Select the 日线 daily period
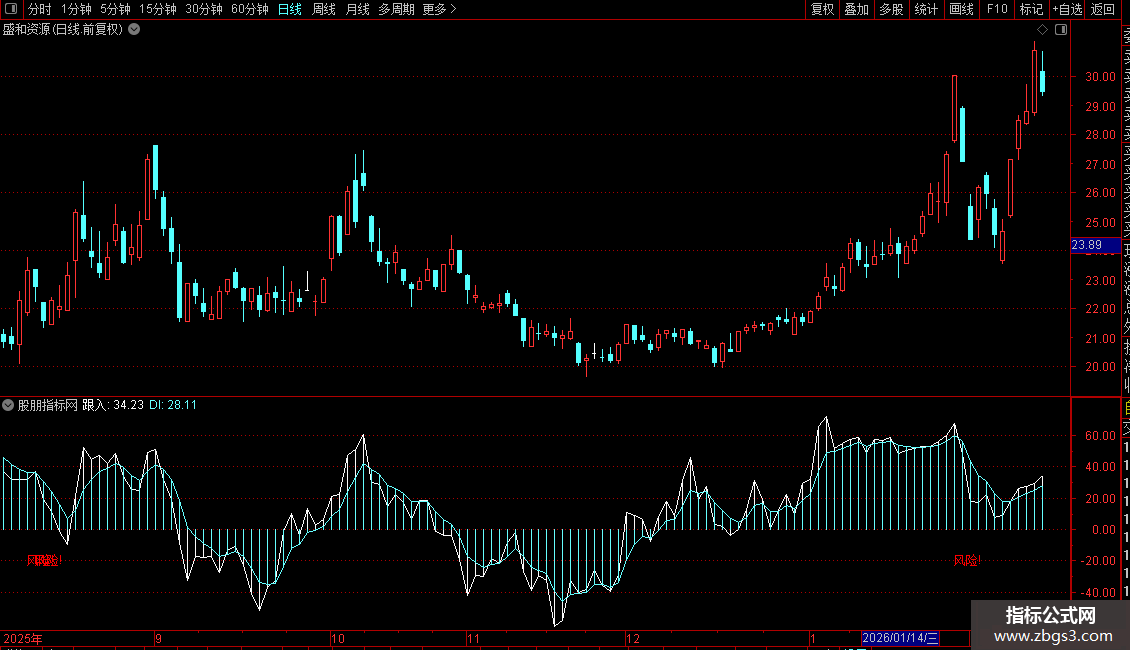Screen dimensions: 1130x650 (x=290, y=9)
